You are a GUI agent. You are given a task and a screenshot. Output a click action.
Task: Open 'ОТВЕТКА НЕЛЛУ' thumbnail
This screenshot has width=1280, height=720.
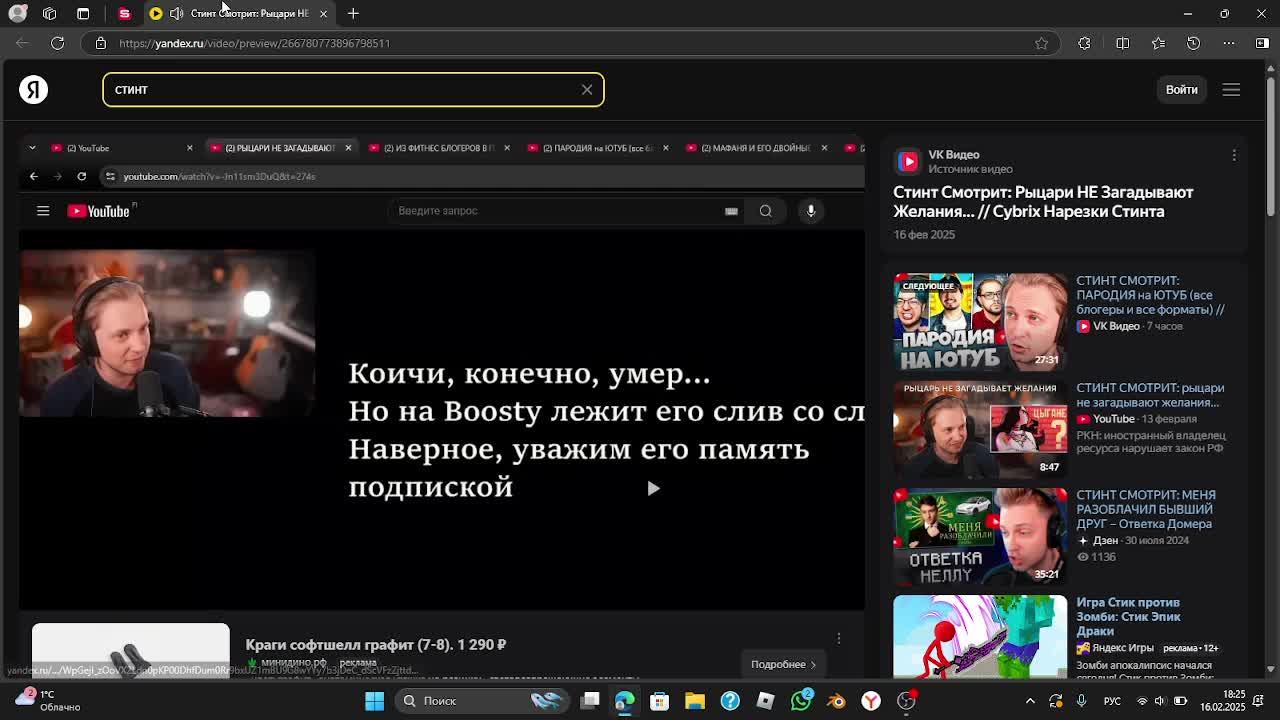click(980, 536)
